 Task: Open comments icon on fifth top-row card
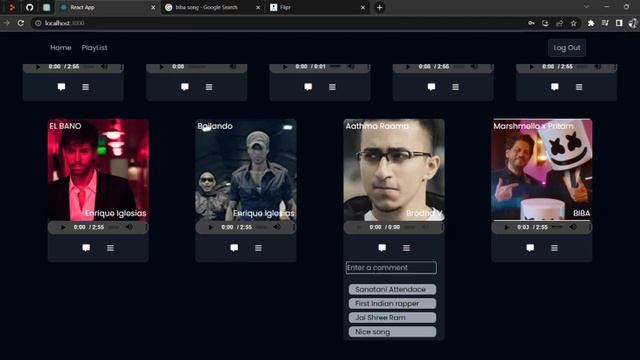click(x=555, y=87)
